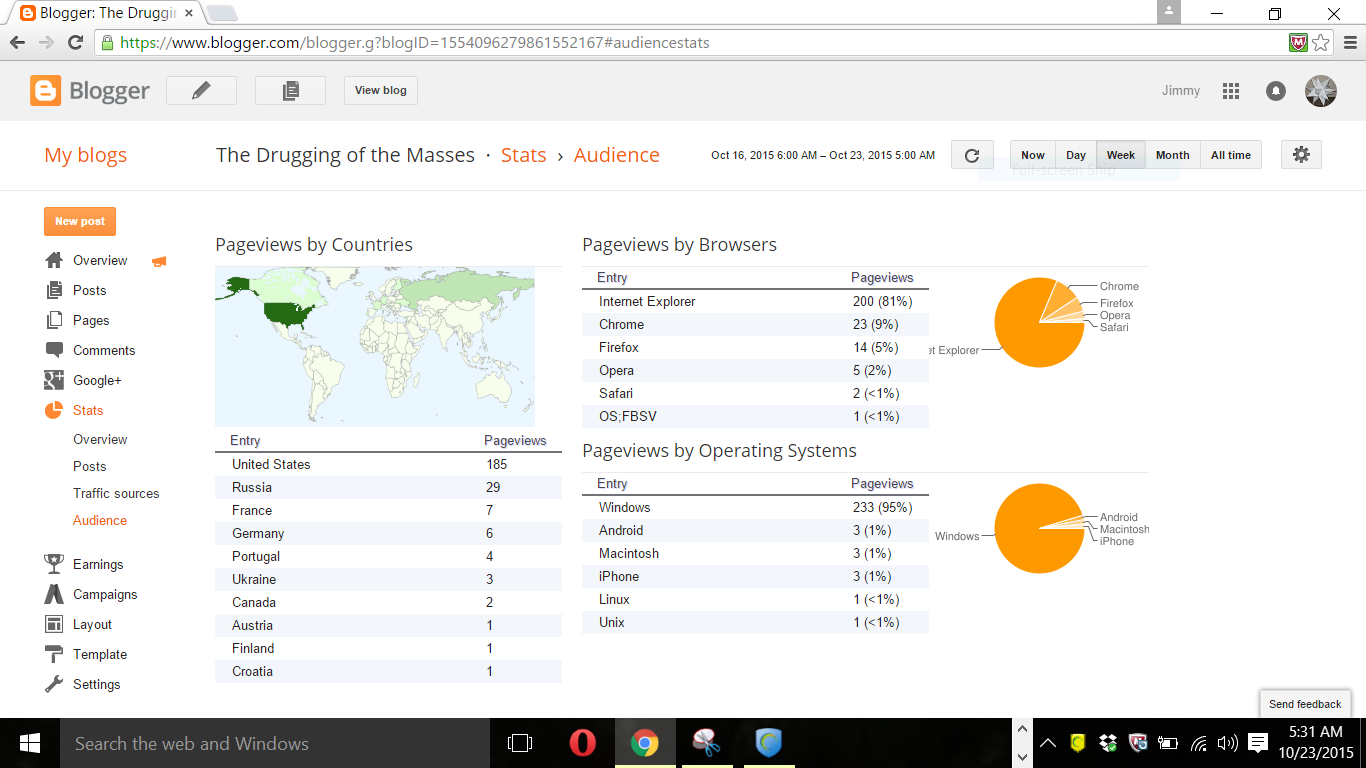Click Windows Start button
The image size is (1366, 768).
(29, 743)
